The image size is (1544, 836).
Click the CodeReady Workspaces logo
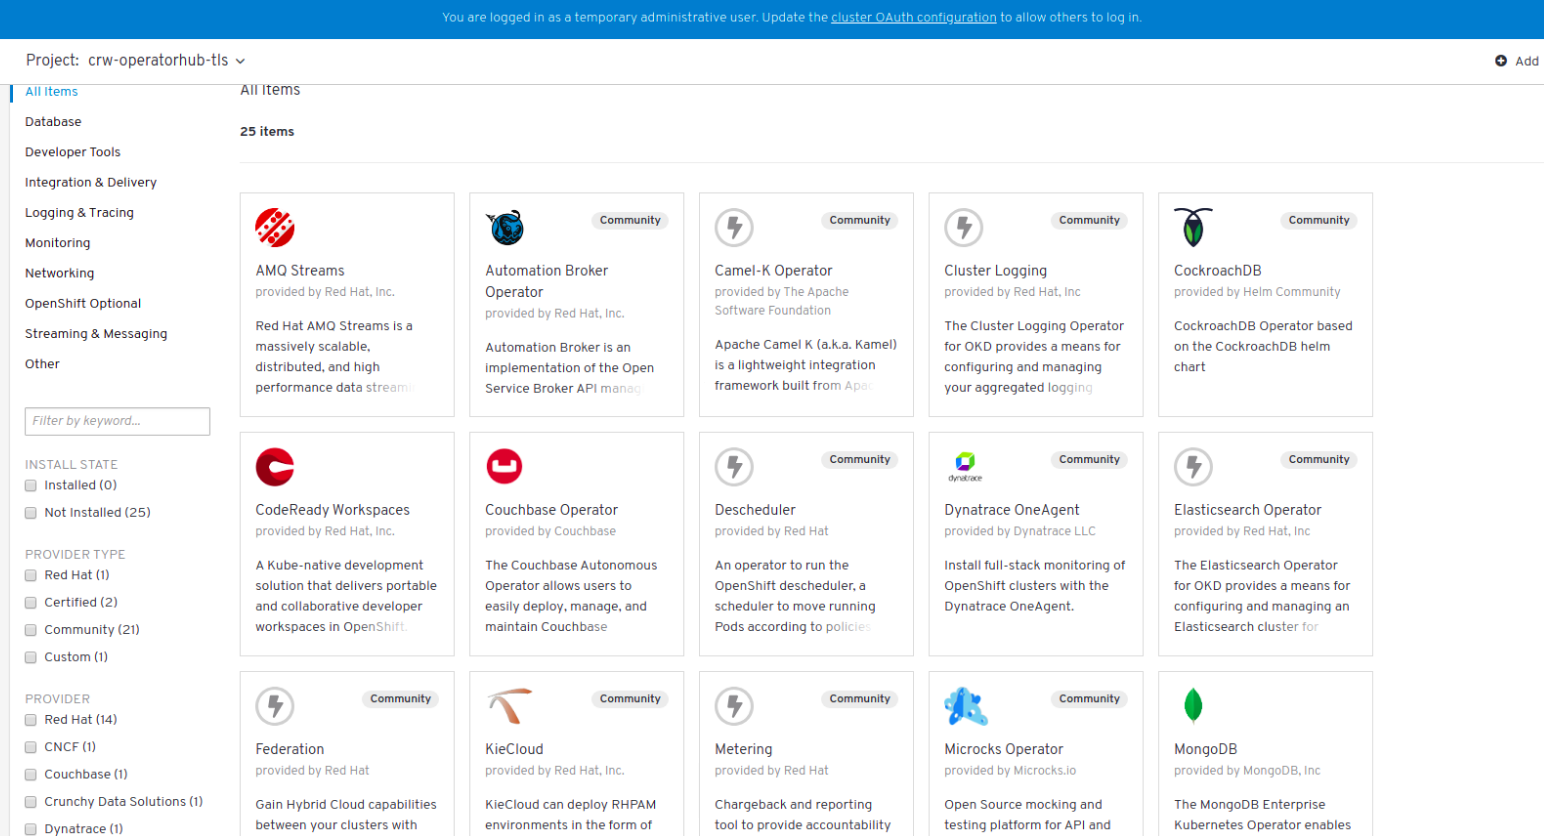275,467
